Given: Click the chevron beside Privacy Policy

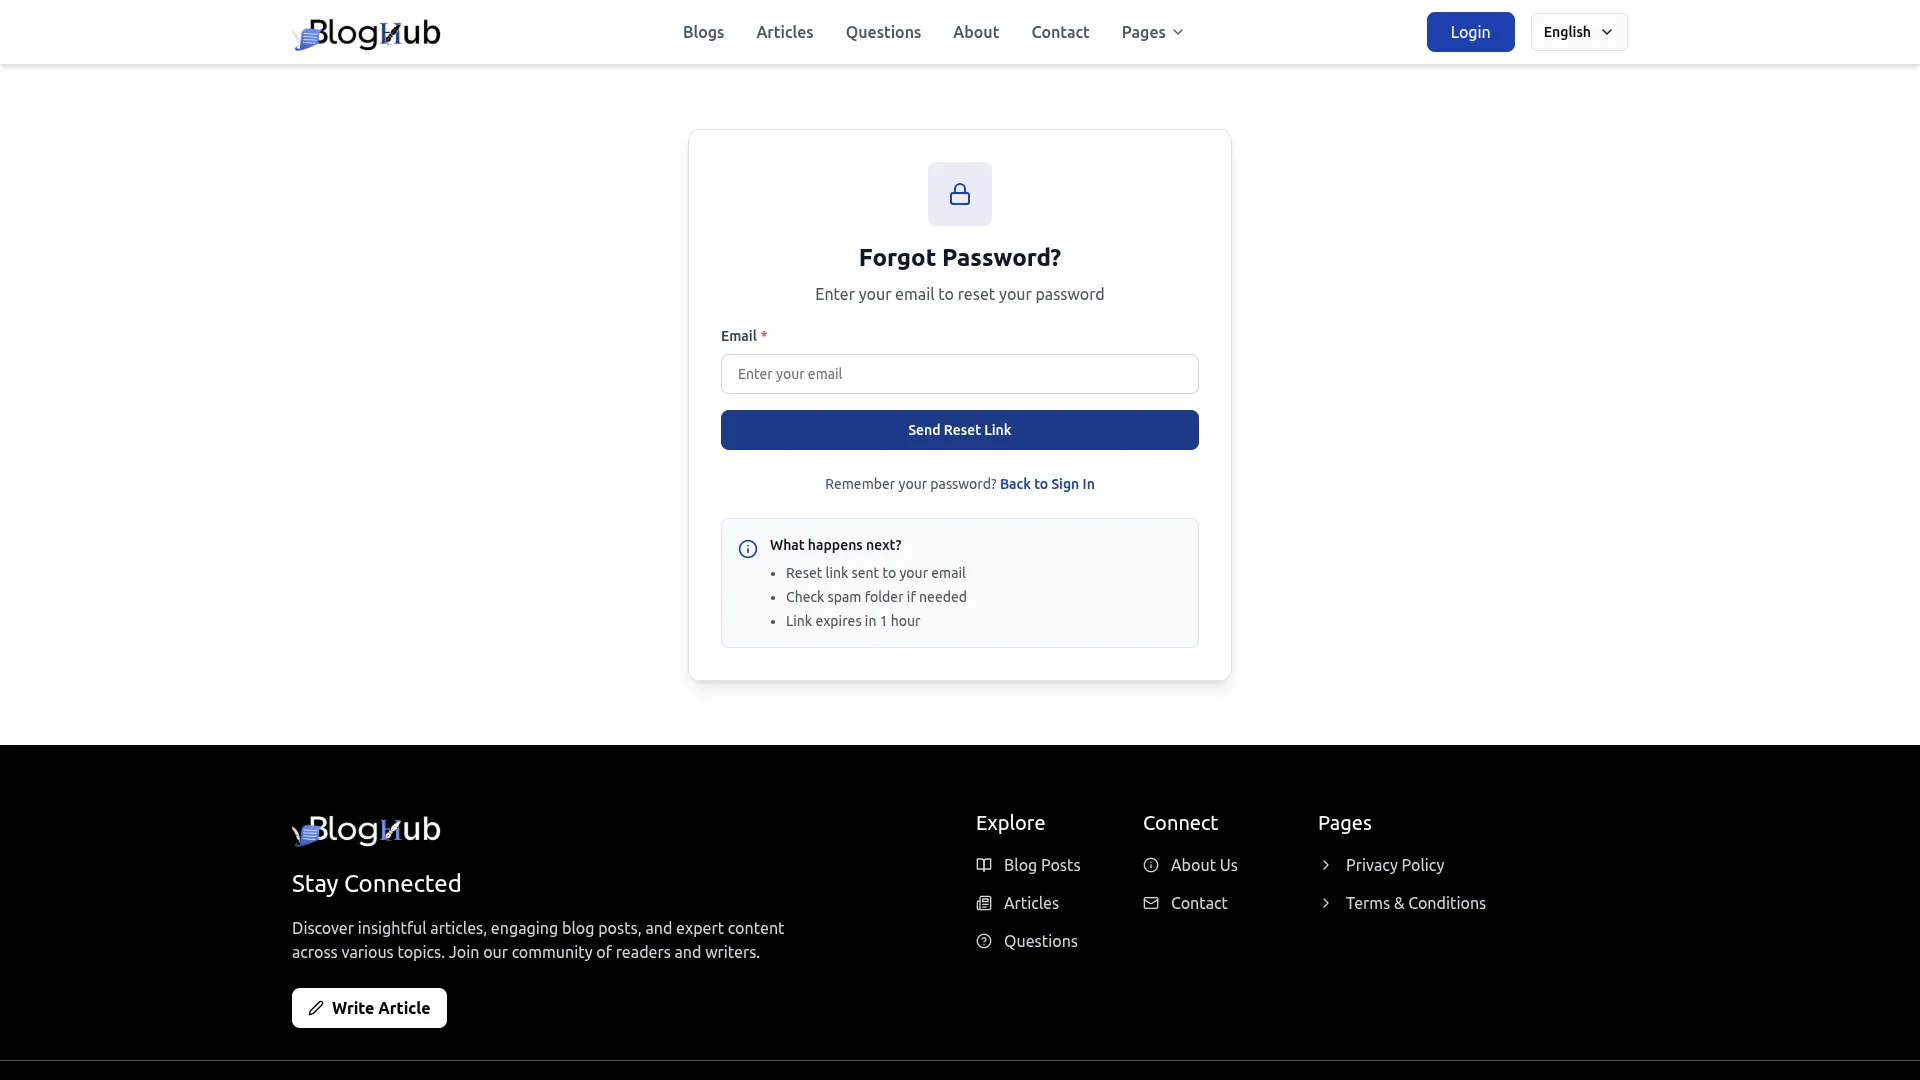Looking at the screenshot, I should point(1326,865).
